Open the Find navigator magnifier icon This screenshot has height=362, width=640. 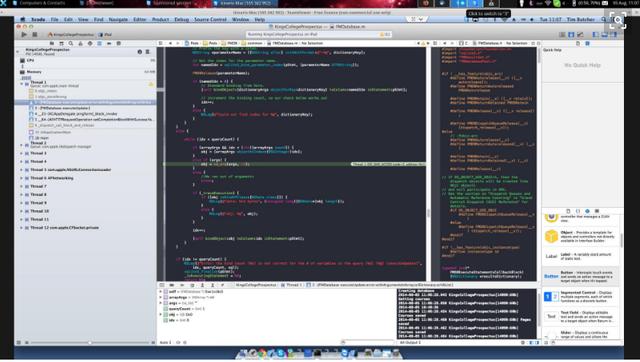tap(71, 43)
